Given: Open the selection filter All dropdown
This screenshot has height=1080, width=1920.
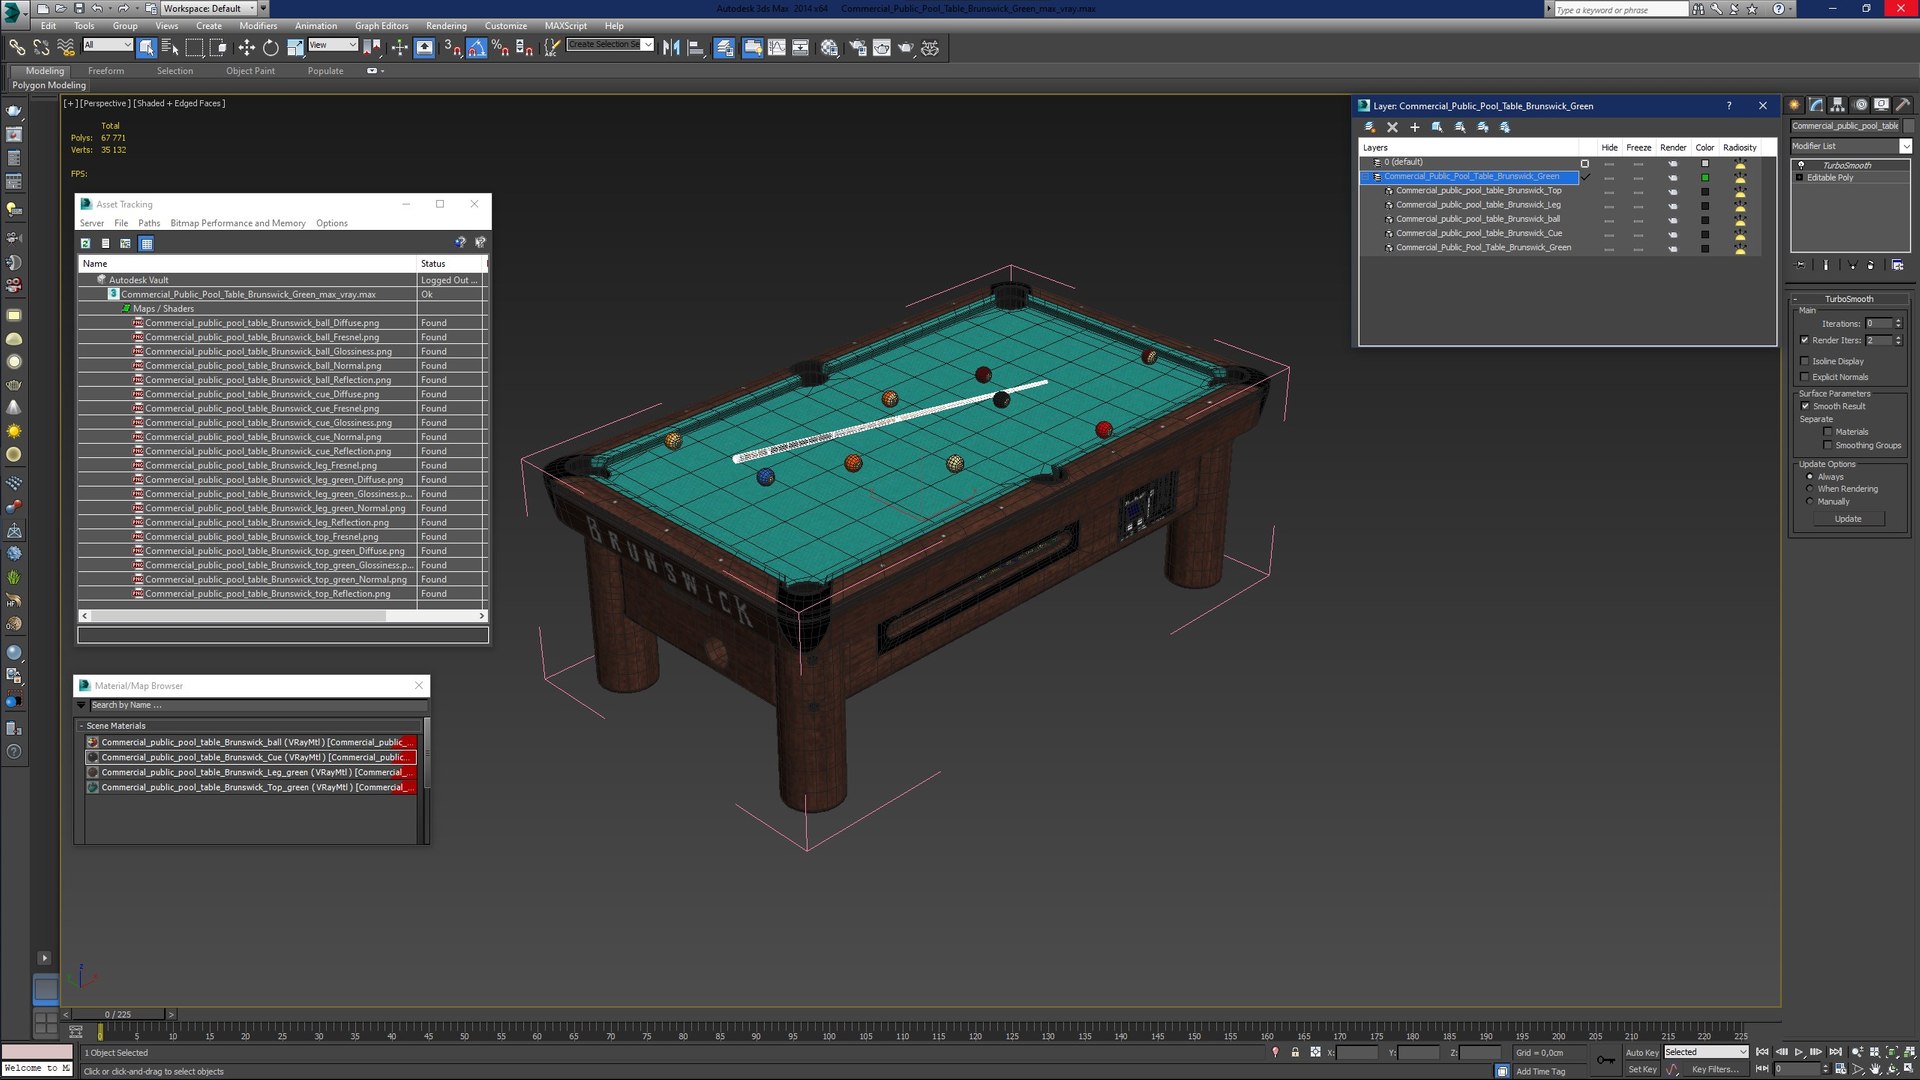Looking at the screenshot, I should point(108,45).
